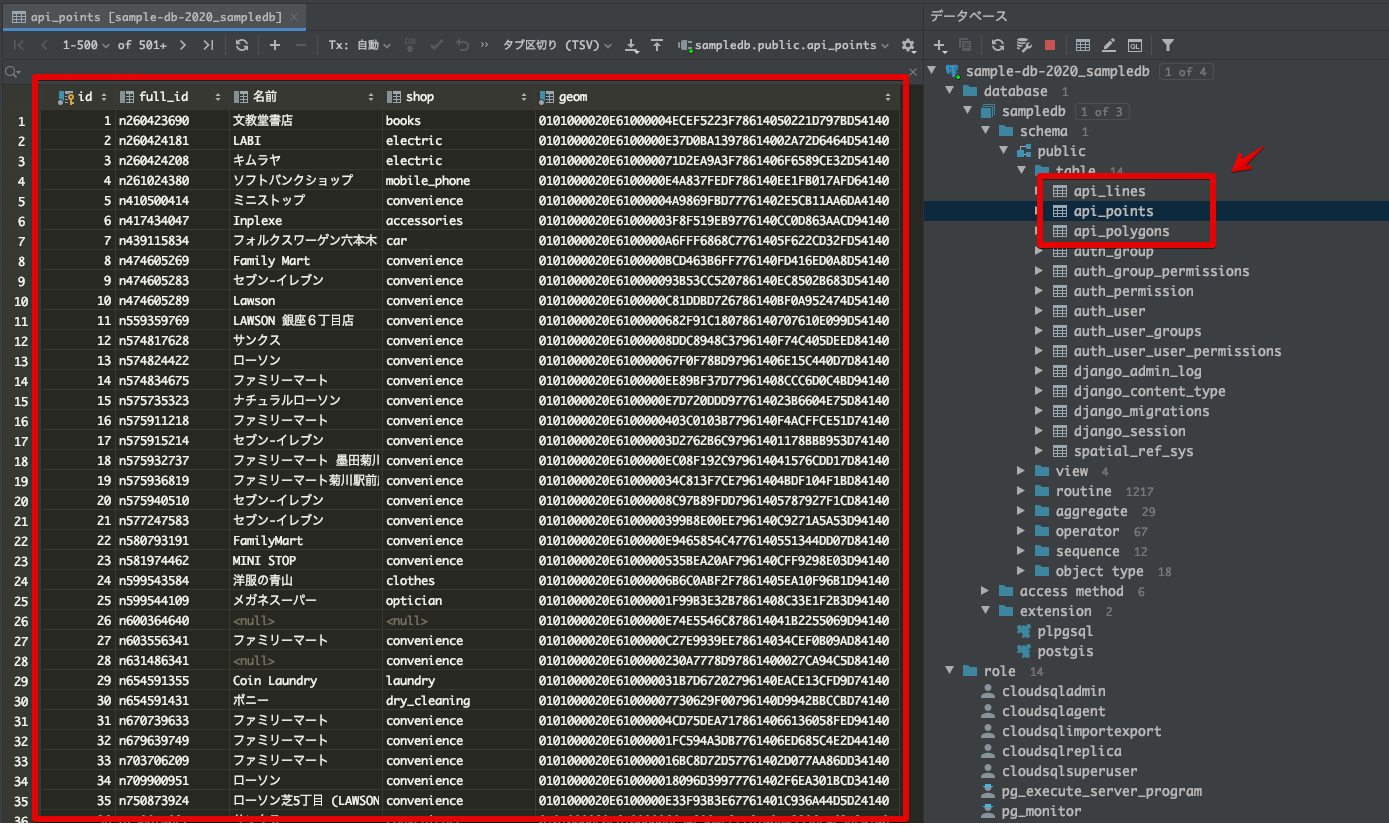This screenshot has width=1389, height=826.
Task: Expand the routine folder
Action: (x=1021, y=491)
